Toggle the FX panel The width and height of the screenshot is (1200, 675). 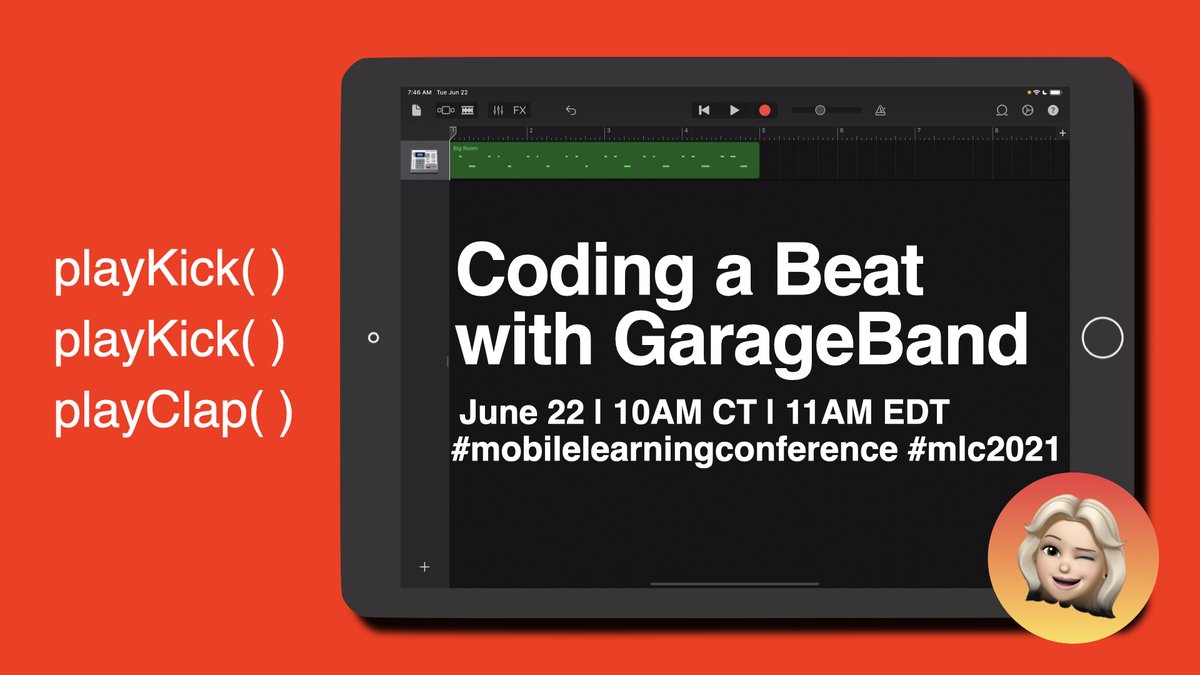pyautogui.click(x=520, y=110)
